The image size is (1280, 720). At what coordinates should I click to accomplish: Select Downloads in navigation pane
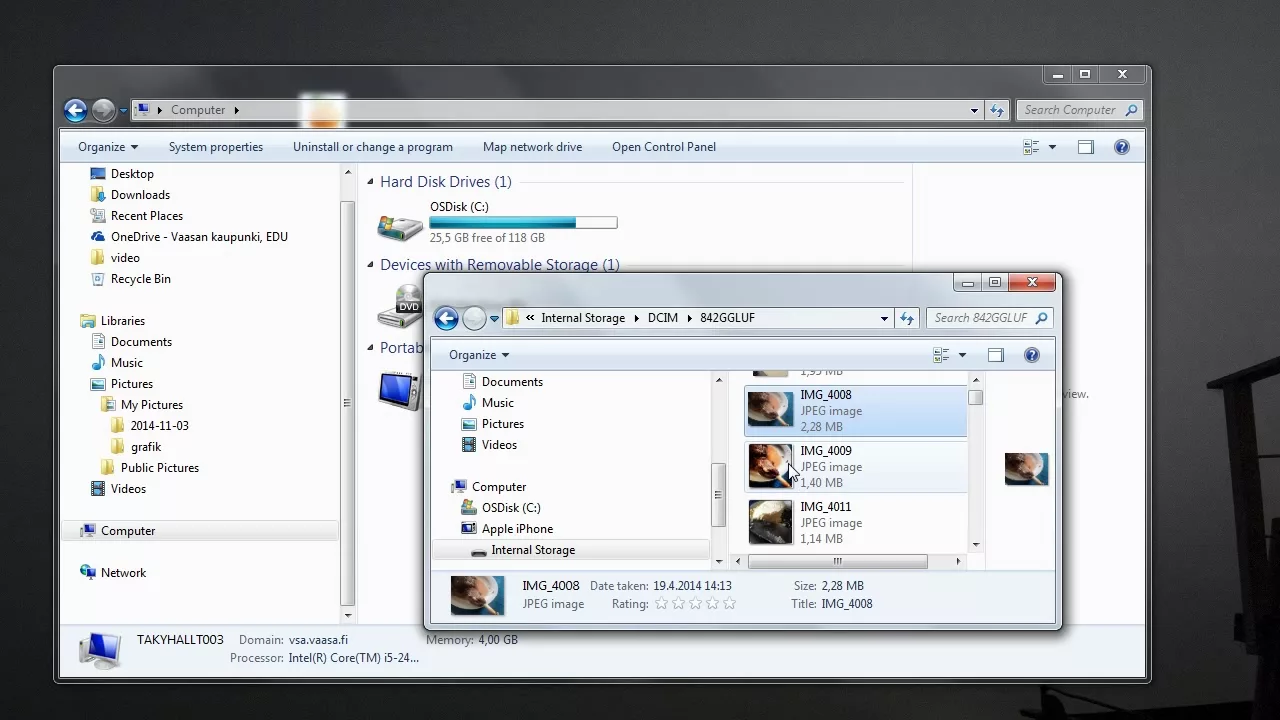140,195
